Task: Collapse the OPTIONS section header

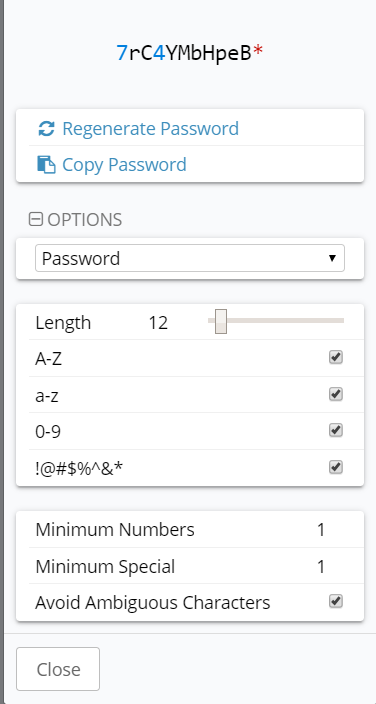Action: coord(75,220)
